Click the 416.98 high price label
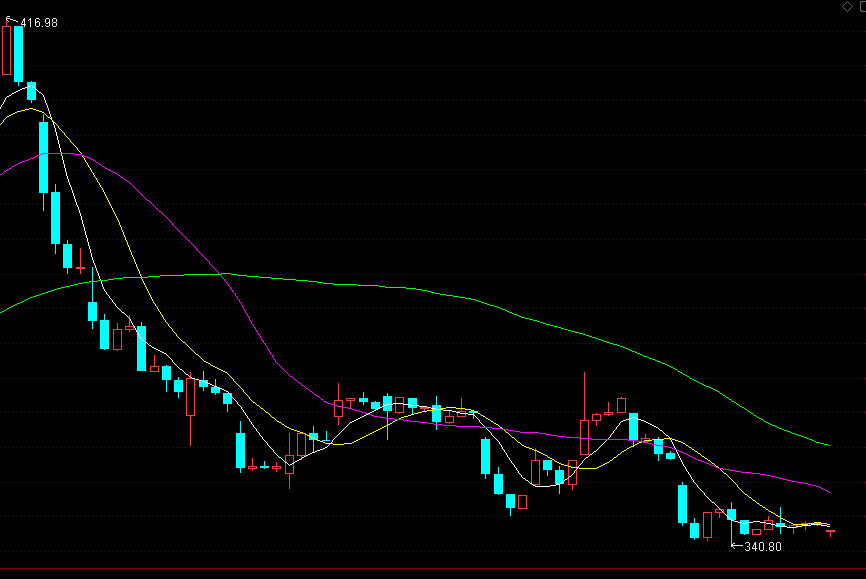The width and height of the screenshot is (866, 579). tap(39, 23)
